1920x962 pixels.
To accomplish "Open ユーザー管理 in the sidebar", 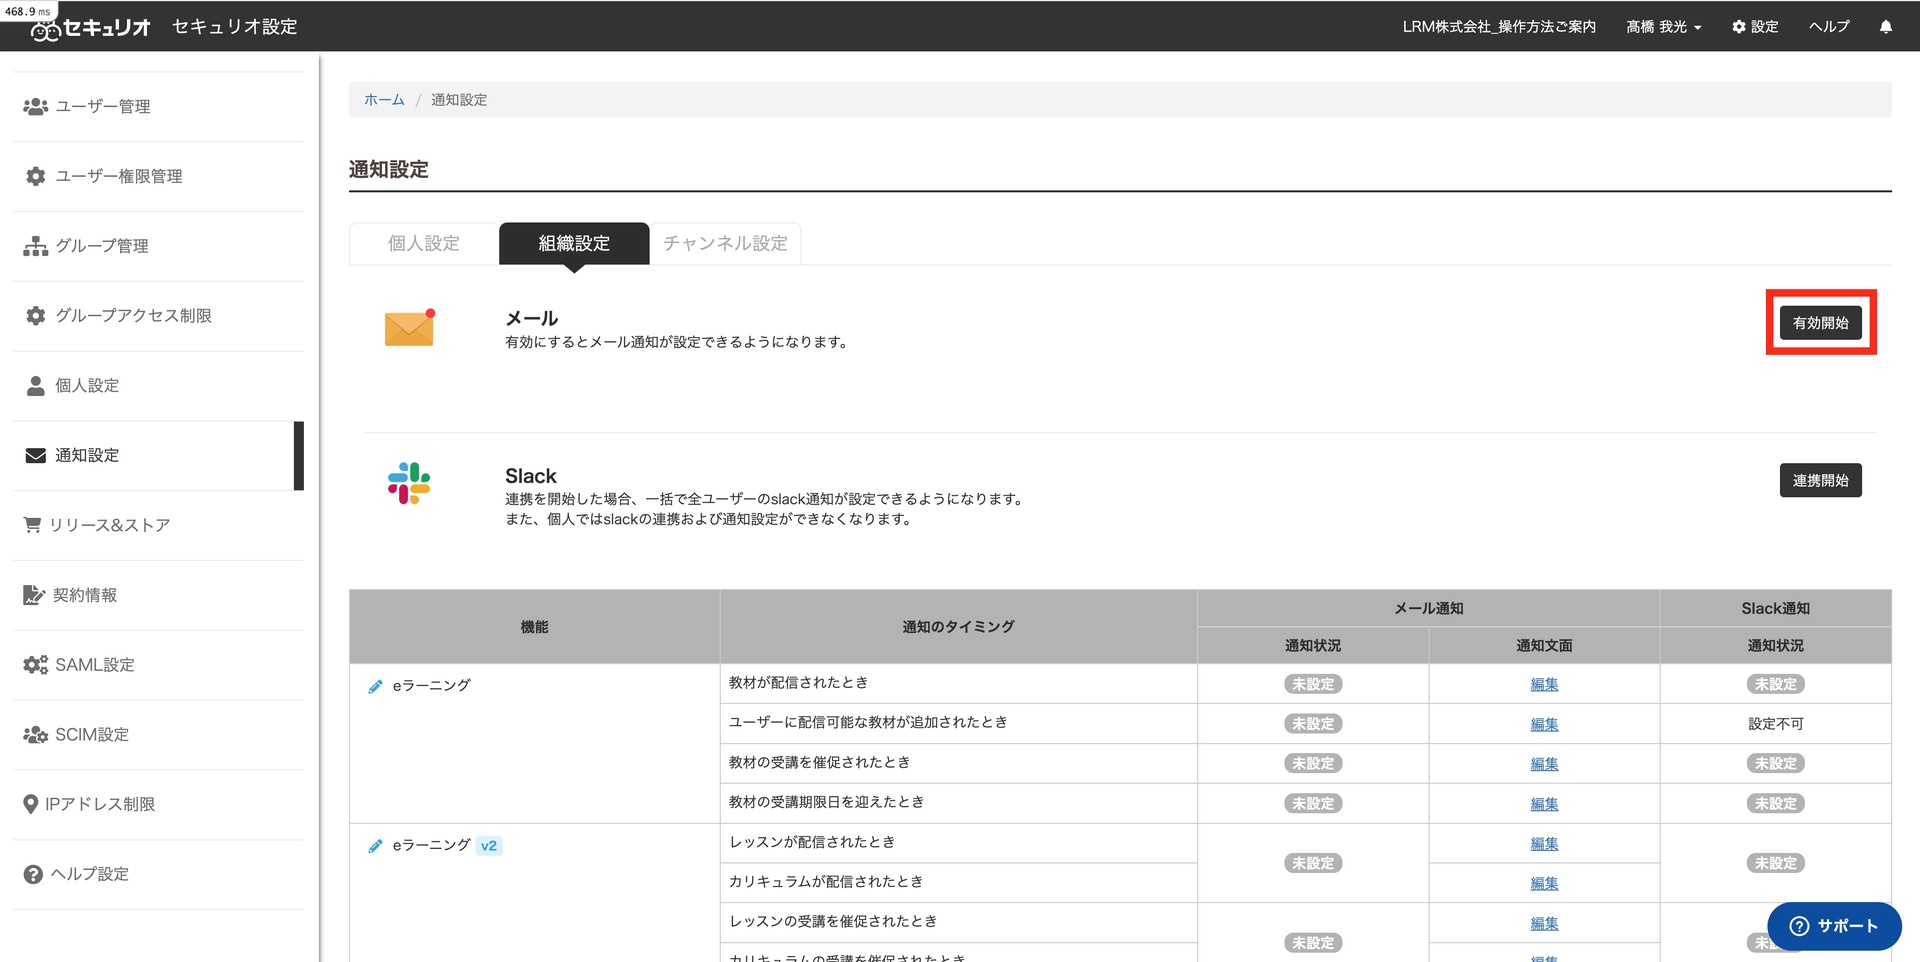I will coord(159,106).
